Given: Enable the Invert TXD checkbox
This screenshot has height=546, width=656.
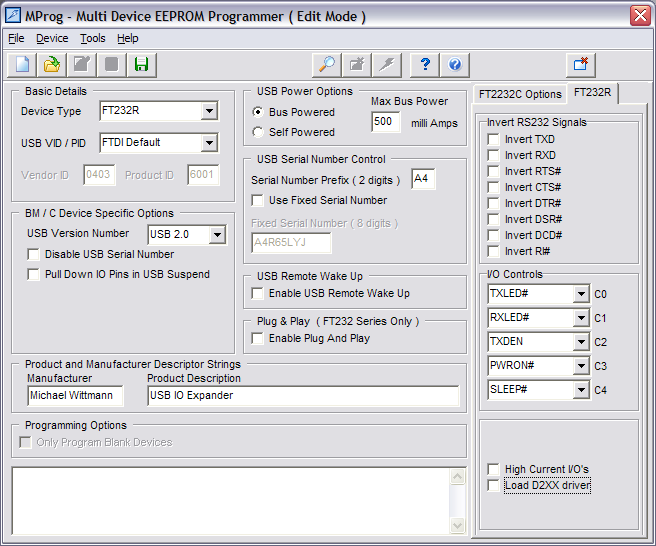Looking at the screenshot, I should click(x=493, y=140).
